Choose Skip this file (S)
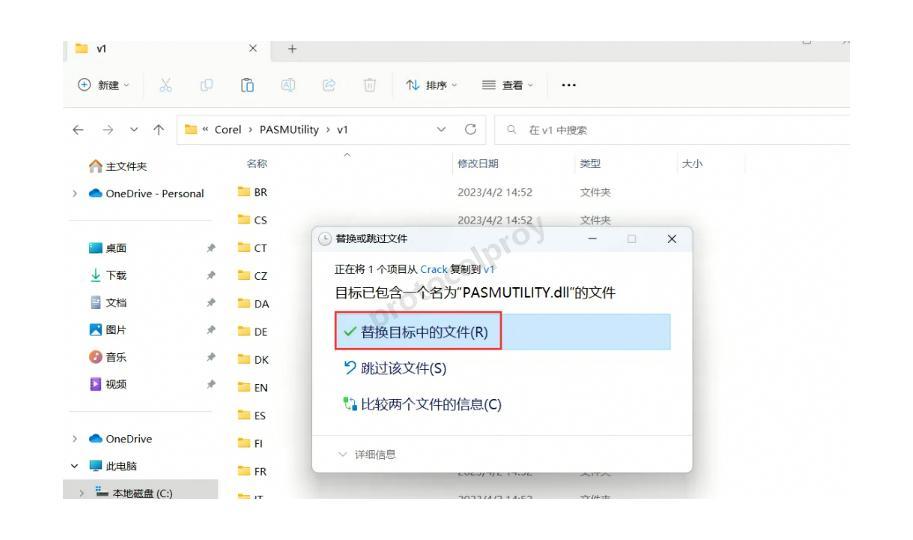 395,368
